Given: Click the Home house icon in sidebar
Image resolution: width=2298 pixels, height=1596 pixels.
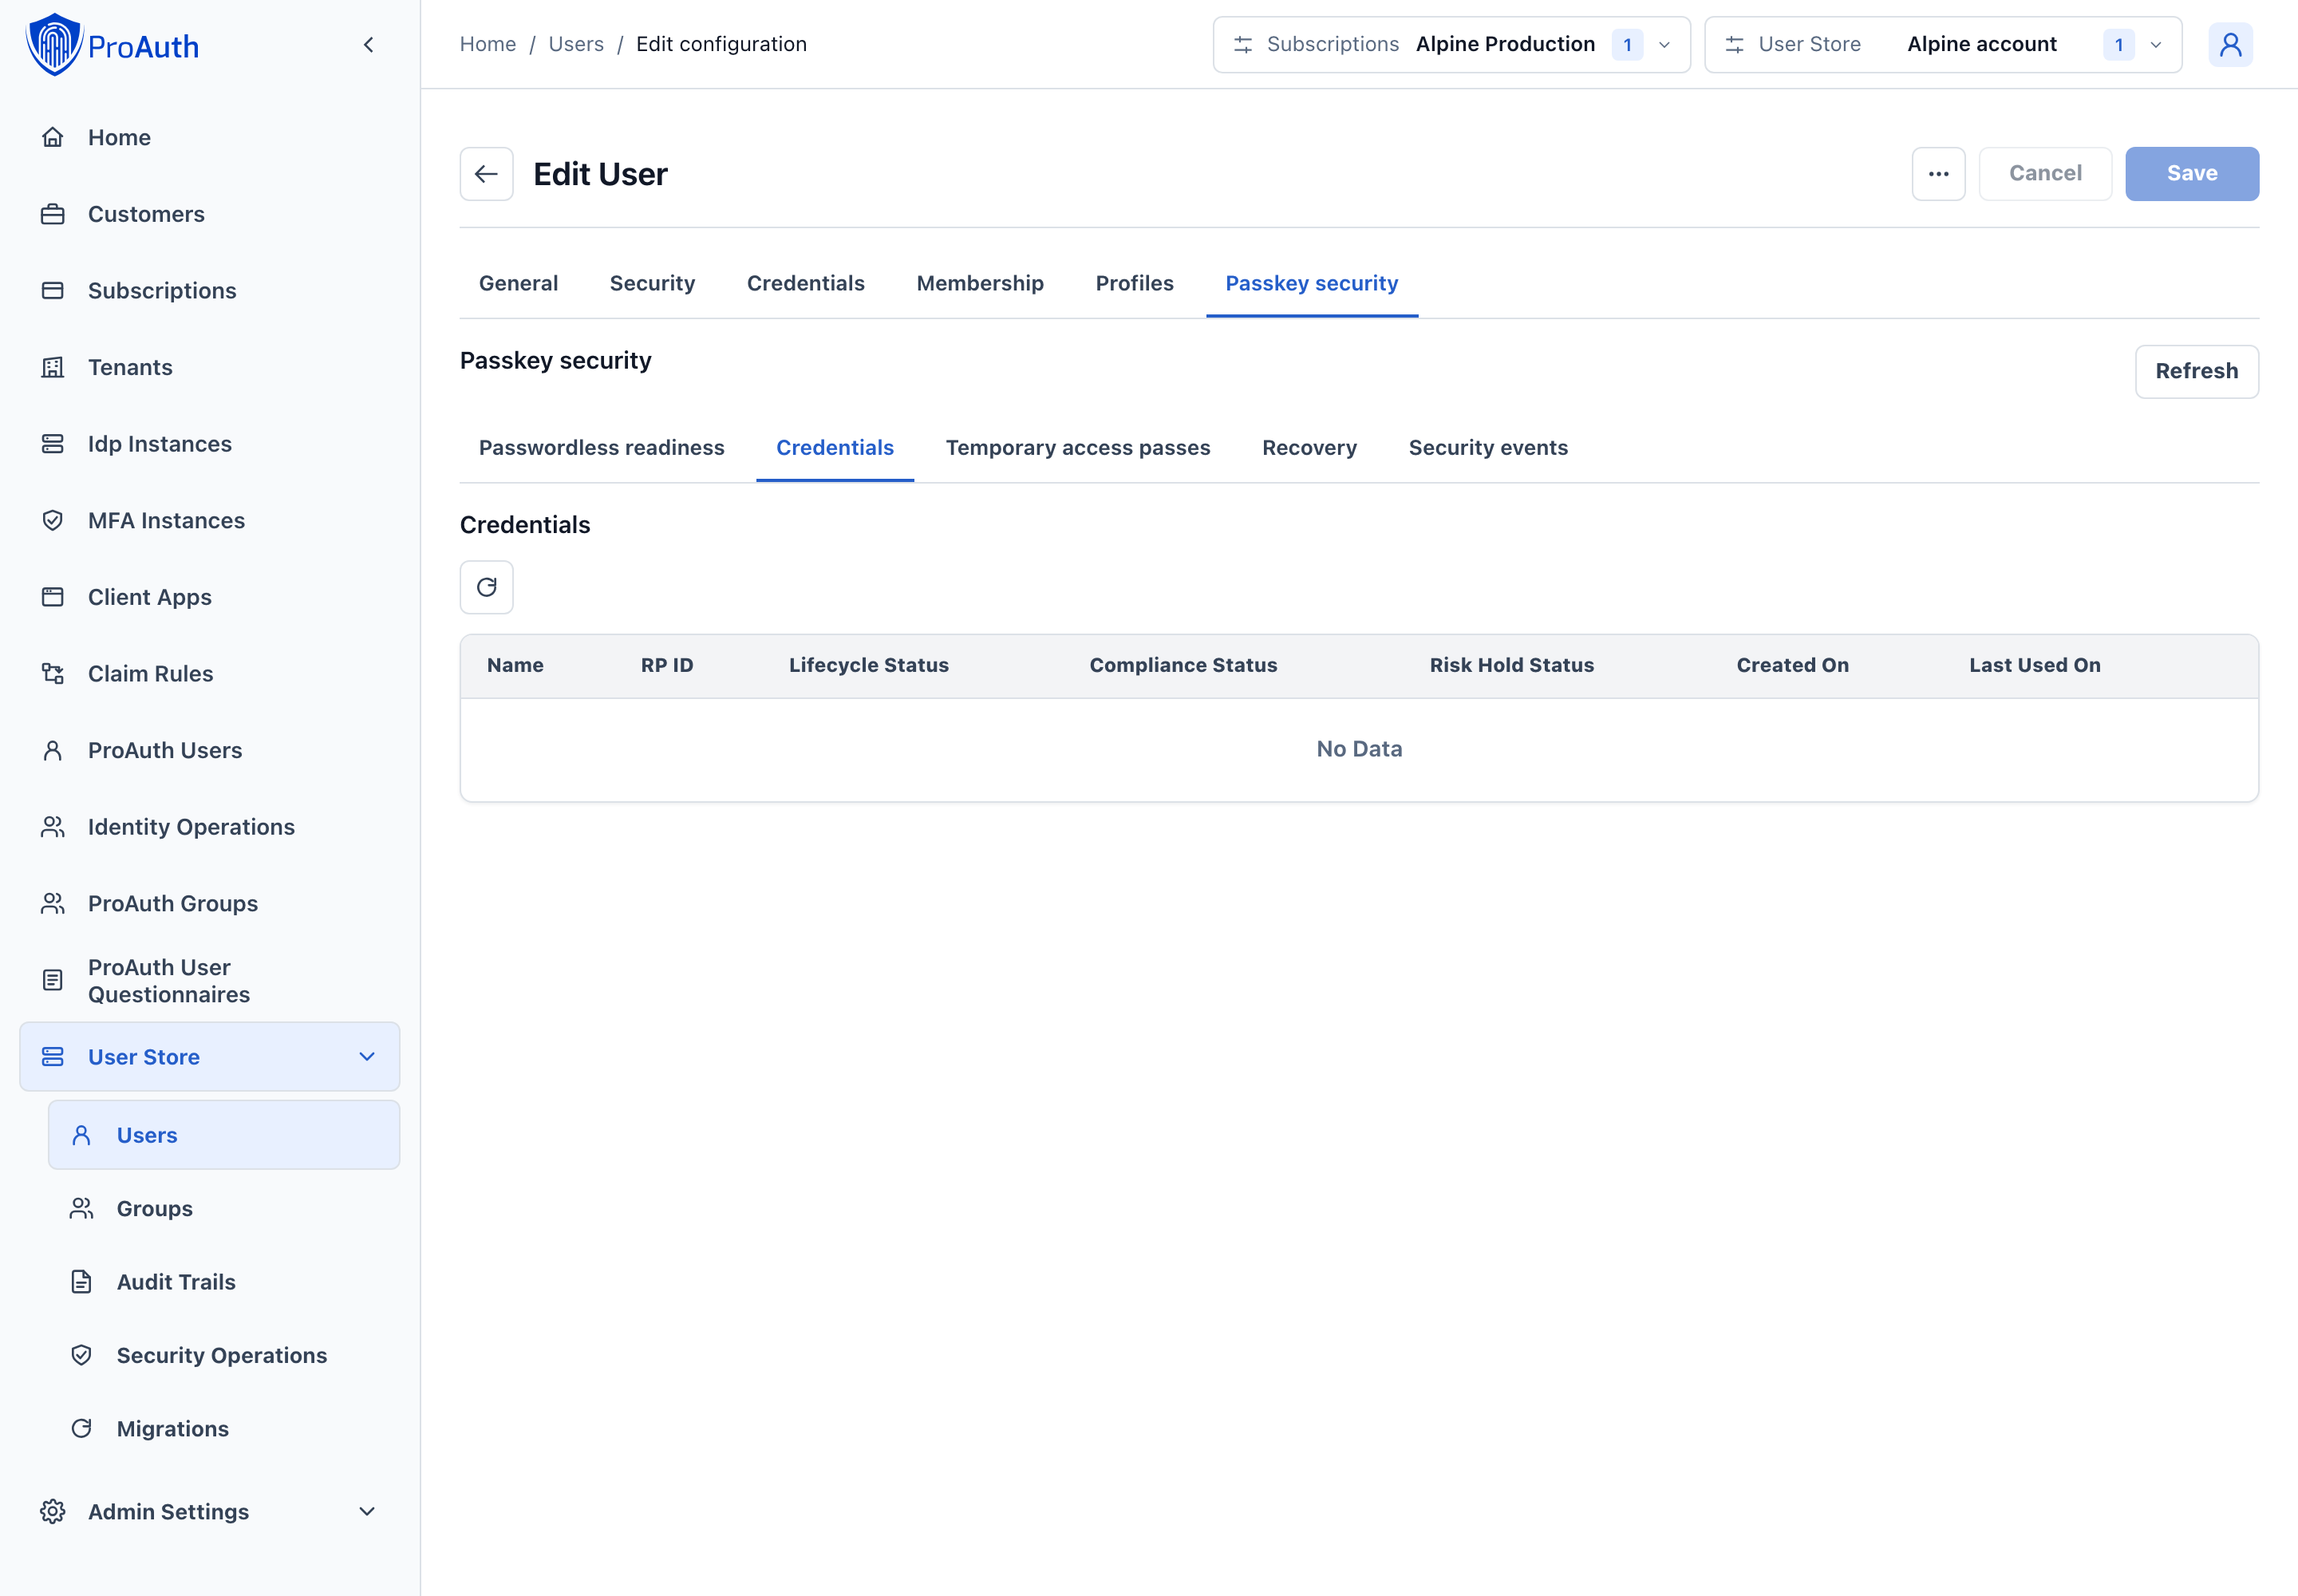Looking at the screenshot, I should pos(53,137).
